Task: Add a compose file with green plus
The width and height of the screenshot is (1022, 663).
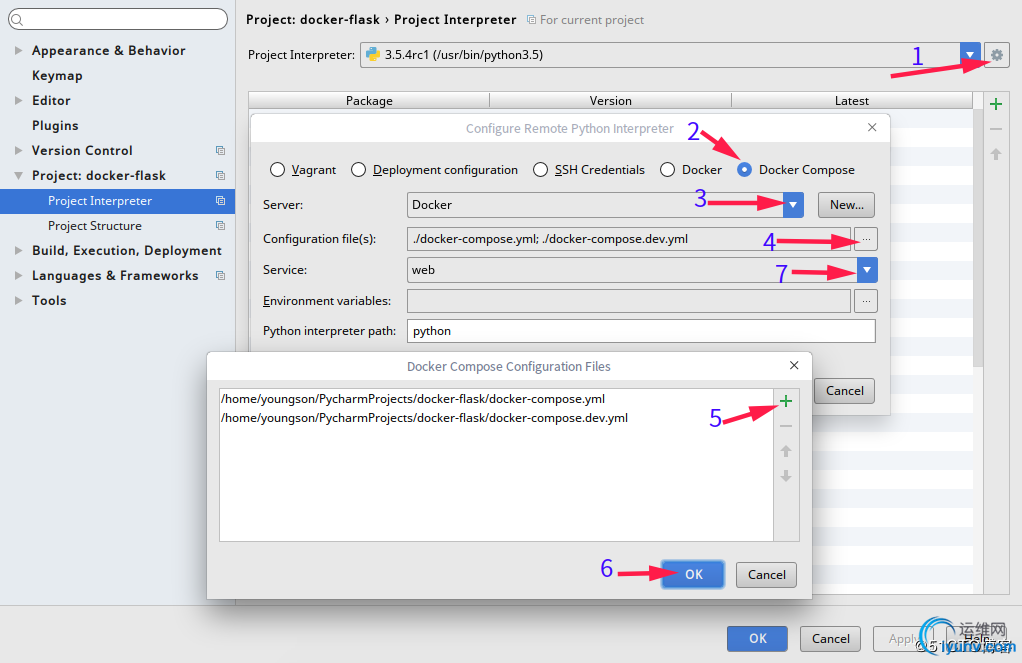Action: [786, 401]
